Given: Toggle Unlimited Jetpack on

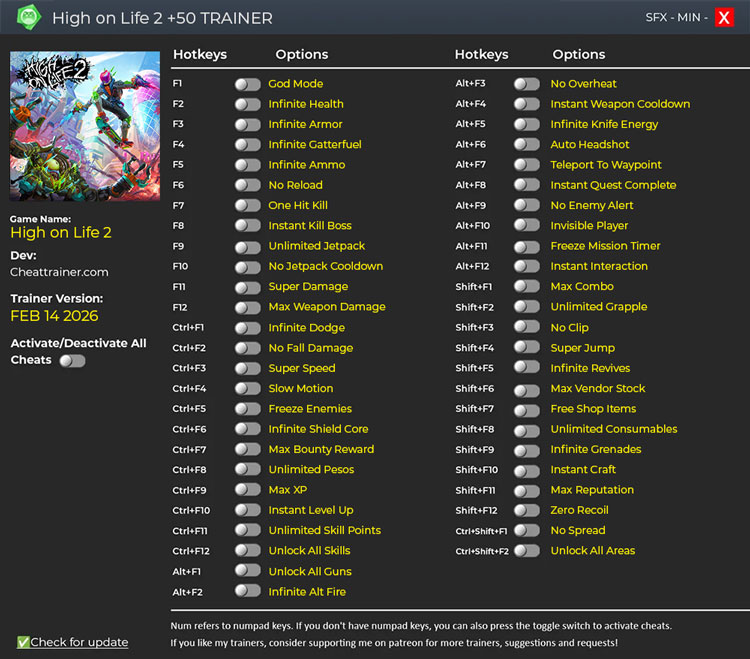Looking at the screenshot, I should click(x=247, y=246).
